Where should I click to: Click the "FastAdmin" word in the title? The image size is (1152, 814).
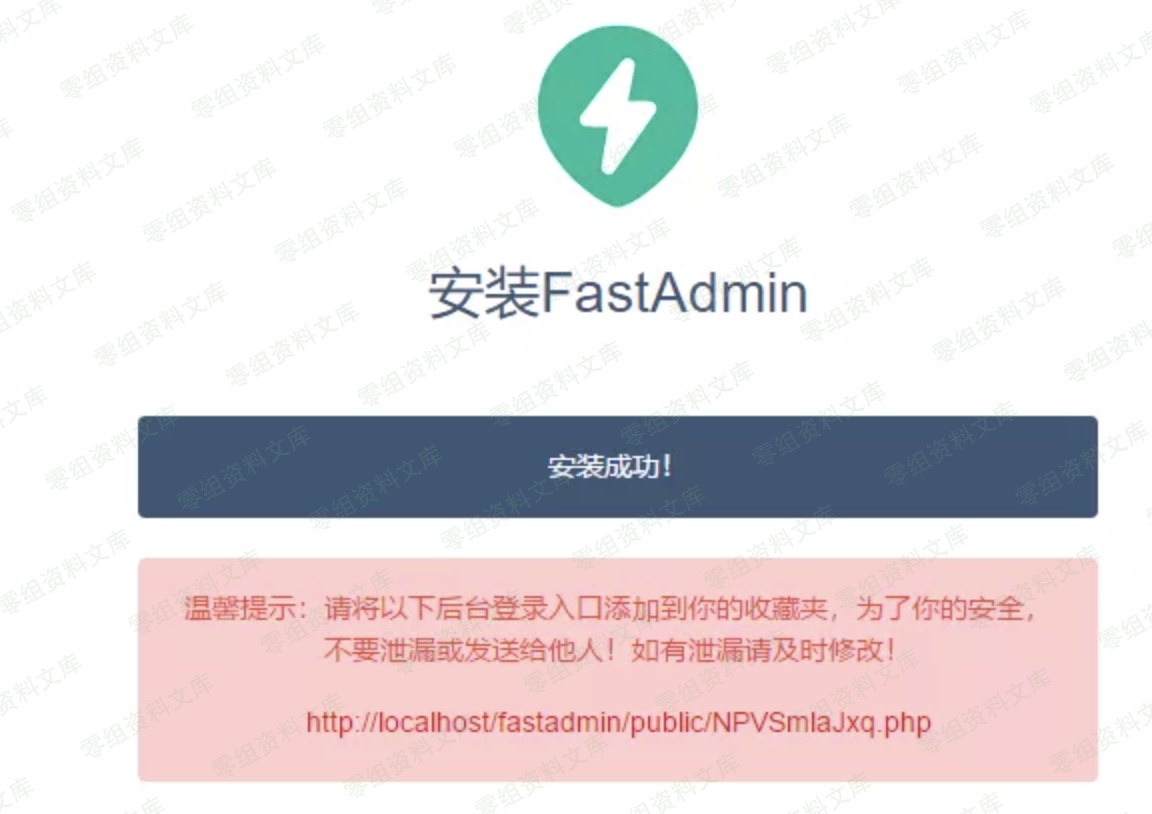click(674, 292)
